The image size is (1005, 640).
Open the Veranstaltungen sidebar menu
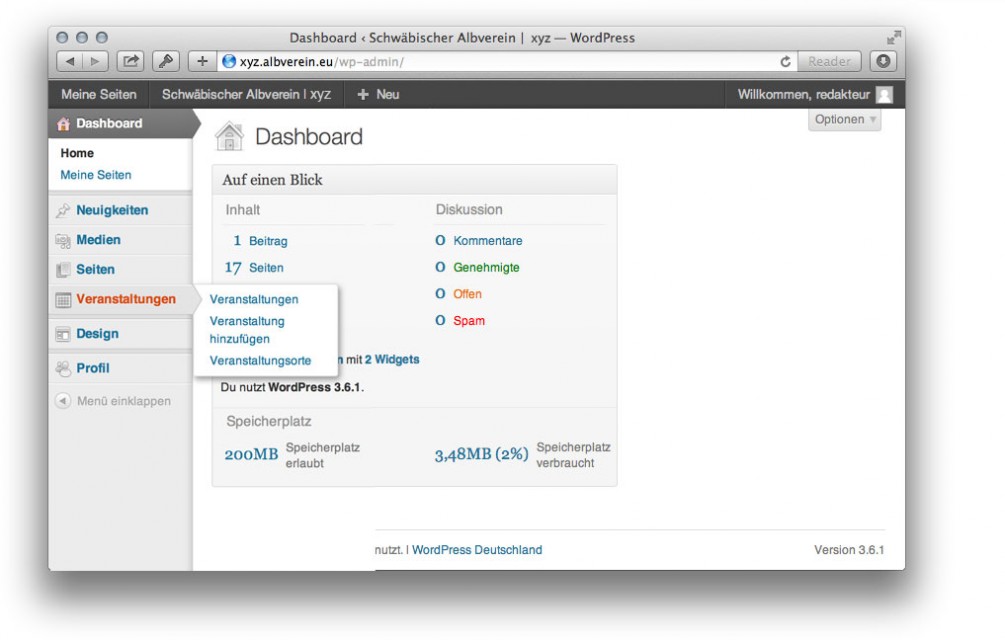pos(126,299)
